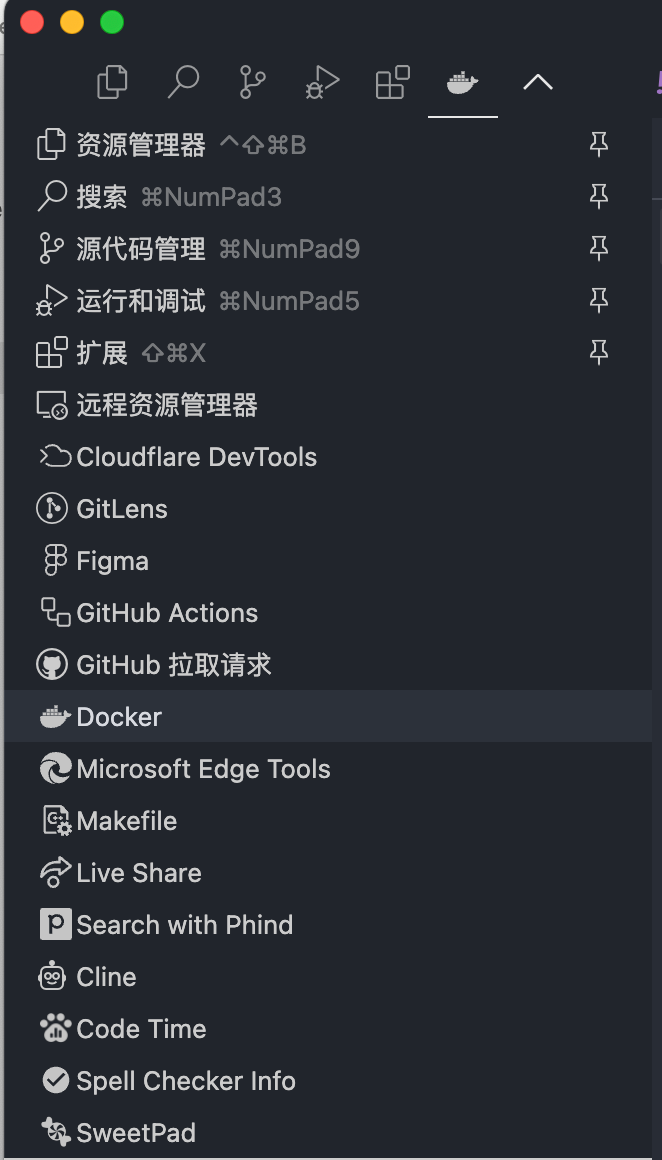The width and height of the screenshot is (662, 1160).
Task: Click the Run and Debug activity bar icon
Action: (x=322, y=83)
